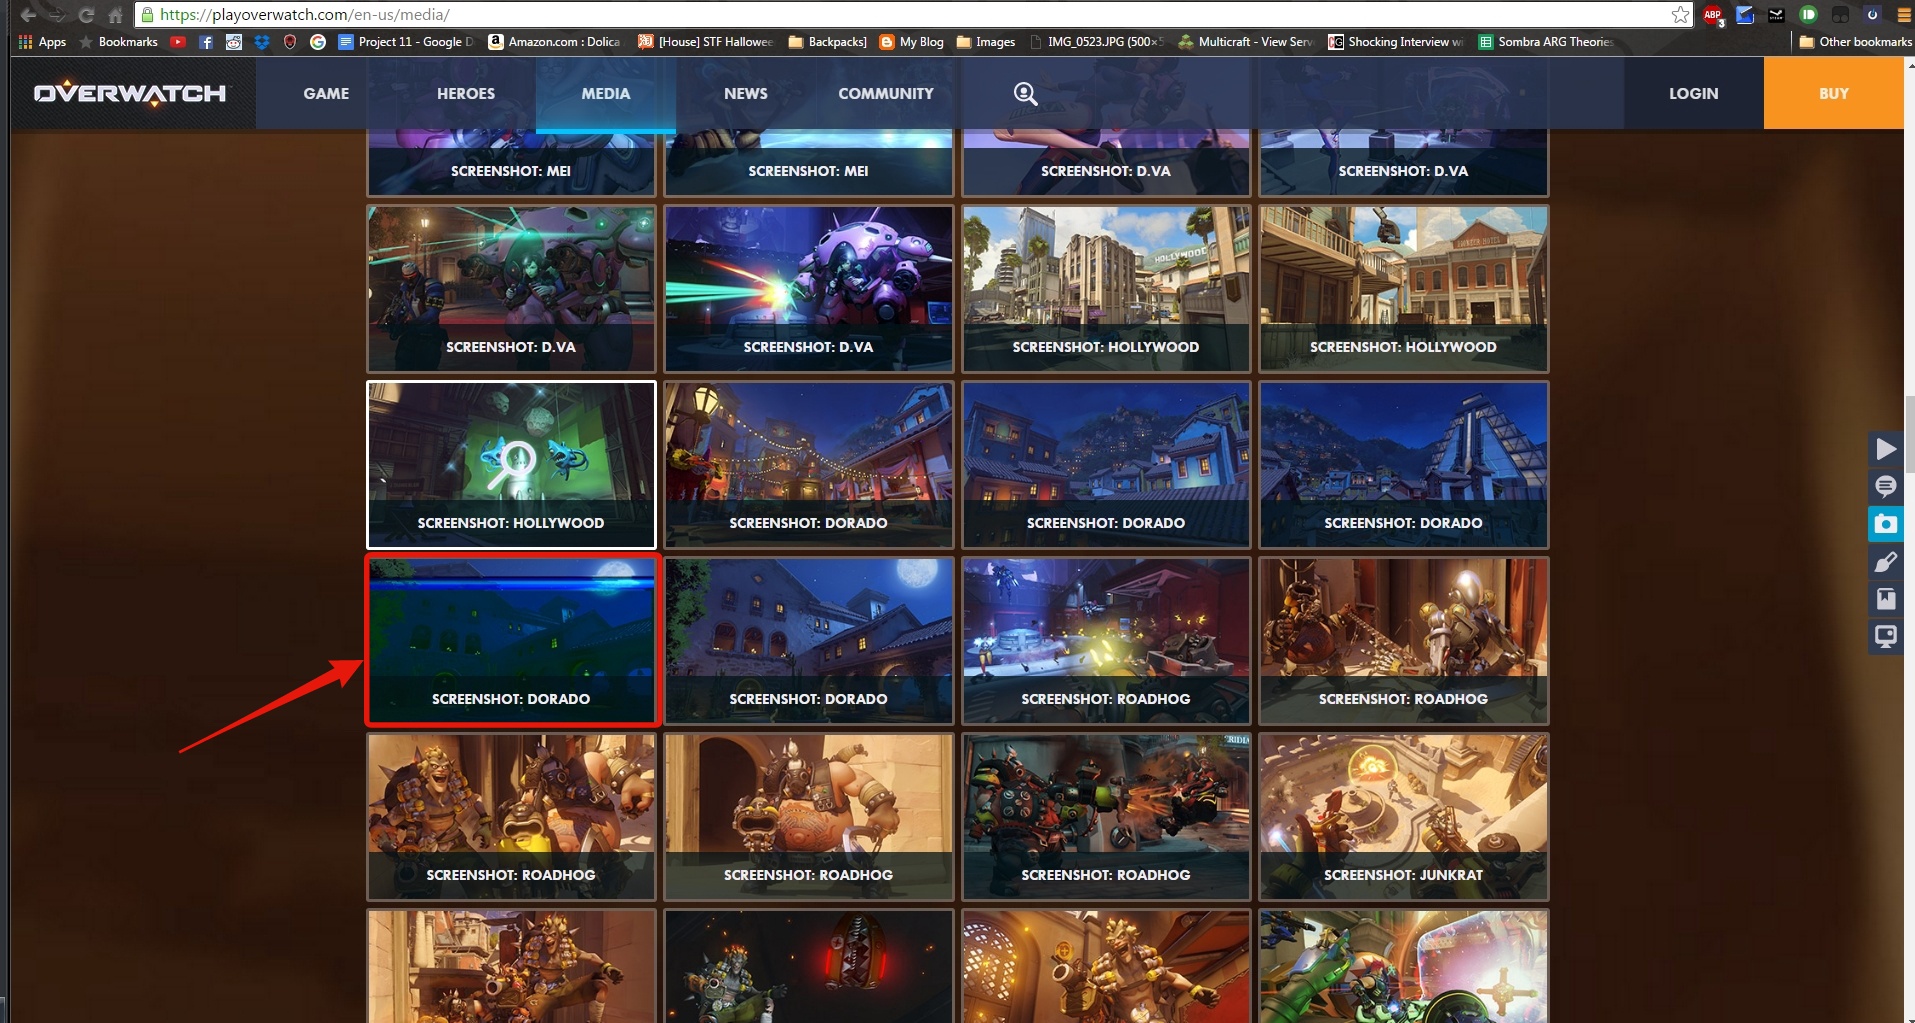
Task: Open D.Va screenshot with green laser beams
Action: tap(511, 289)
